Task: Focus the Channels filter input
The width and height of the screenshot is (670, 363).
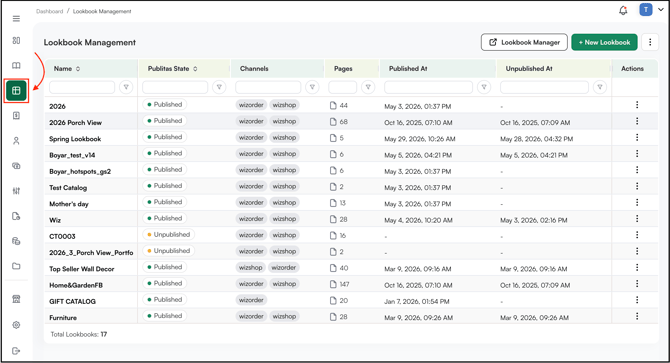Action: (x=268, y=87)
